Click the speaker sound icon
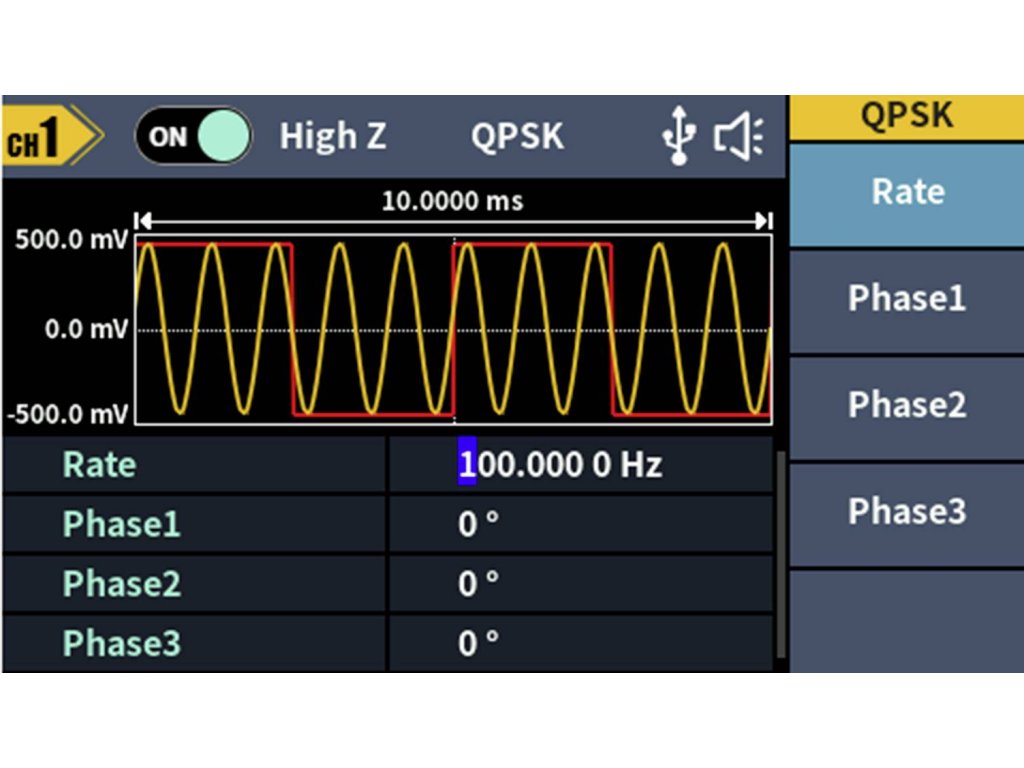Viewport: 1024px width, 768px height. coord(738,137)
